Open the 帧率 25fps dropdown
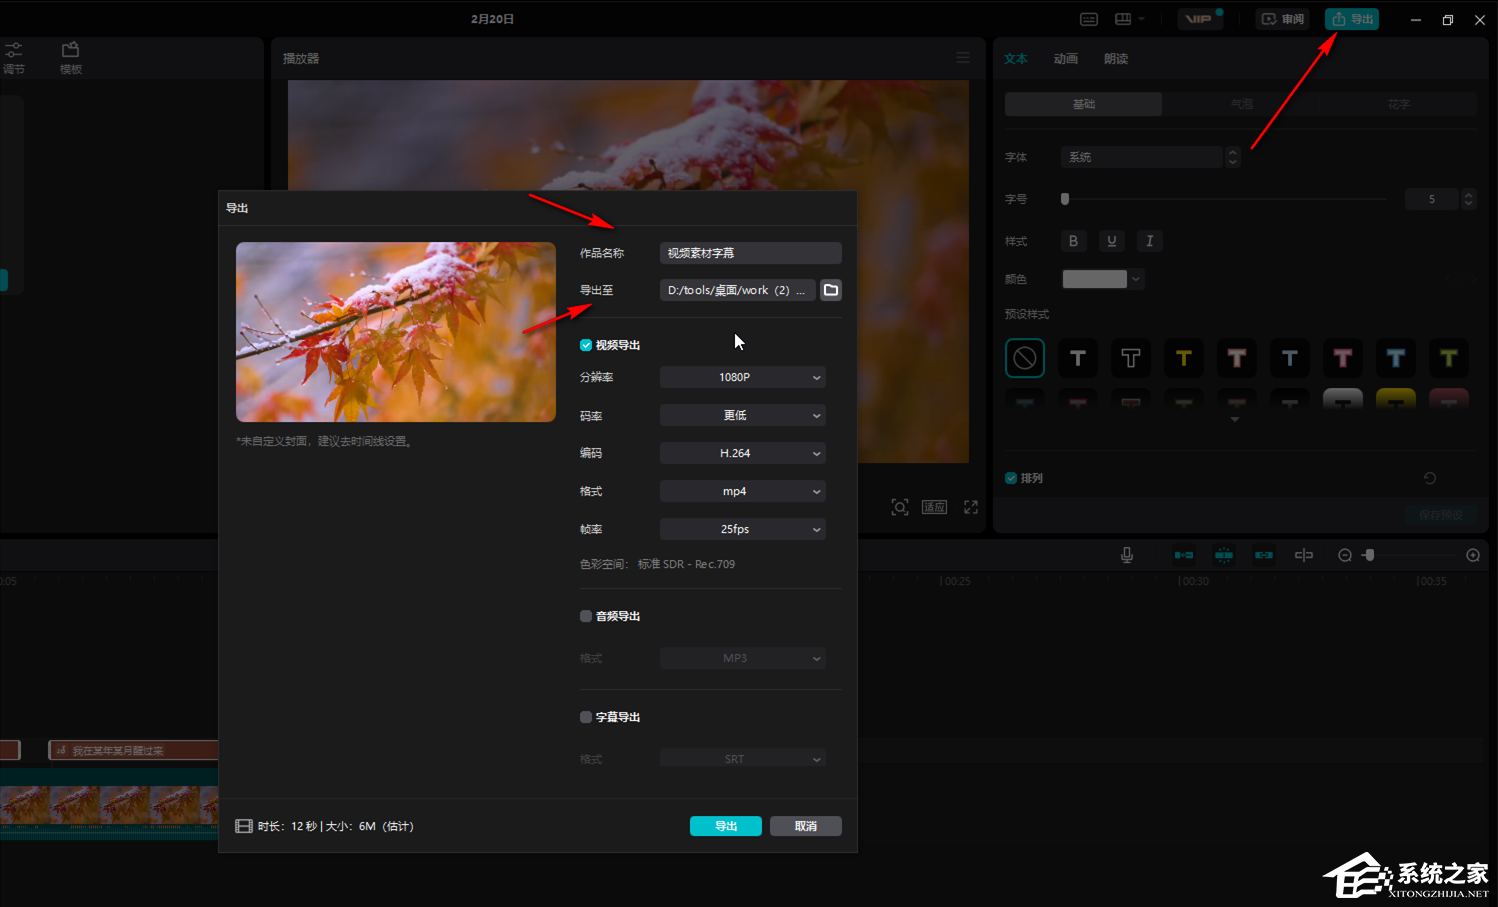The image size is (1498, 907). pos(742,529)
